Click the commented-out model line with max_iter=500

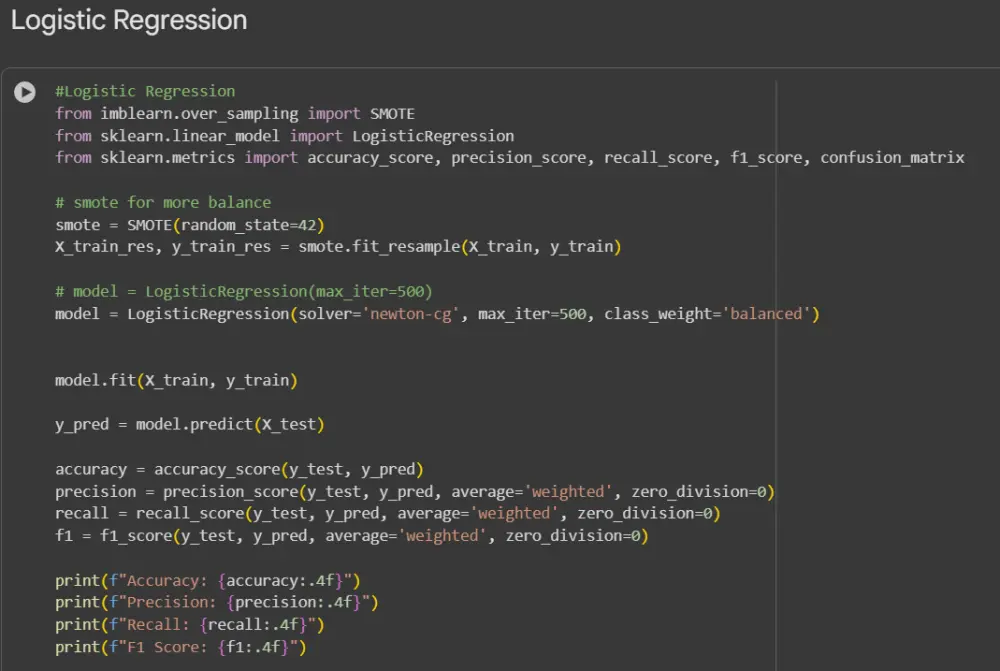[244, 291]
